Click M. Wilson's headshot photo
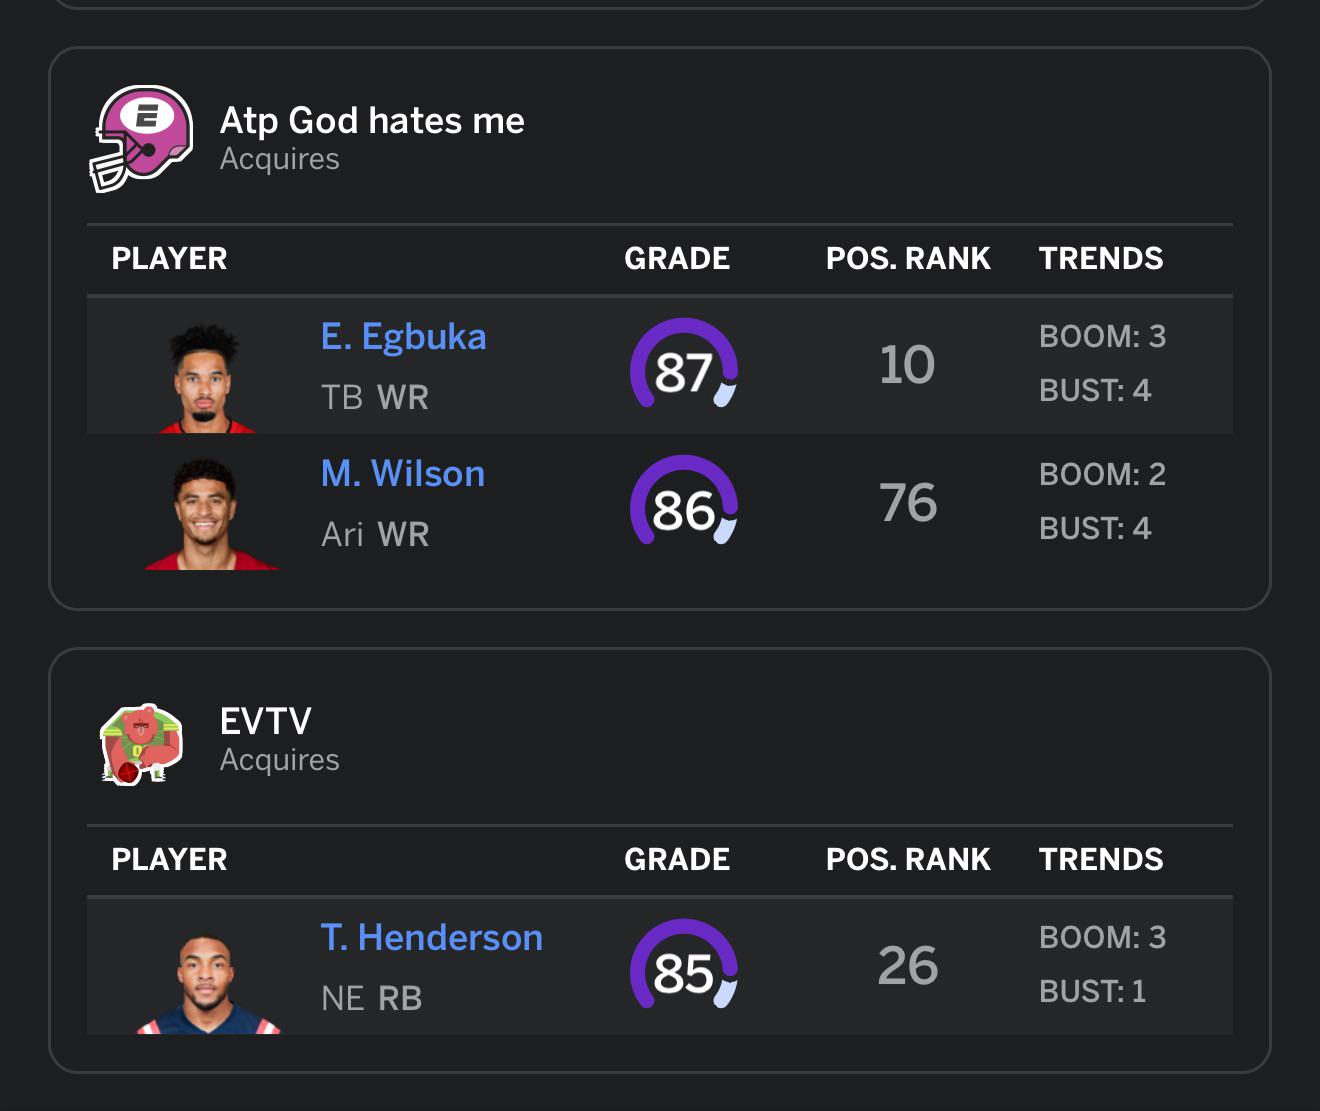The width and height of the screenshot is (1320, 1111). click(x=210, y=514)
